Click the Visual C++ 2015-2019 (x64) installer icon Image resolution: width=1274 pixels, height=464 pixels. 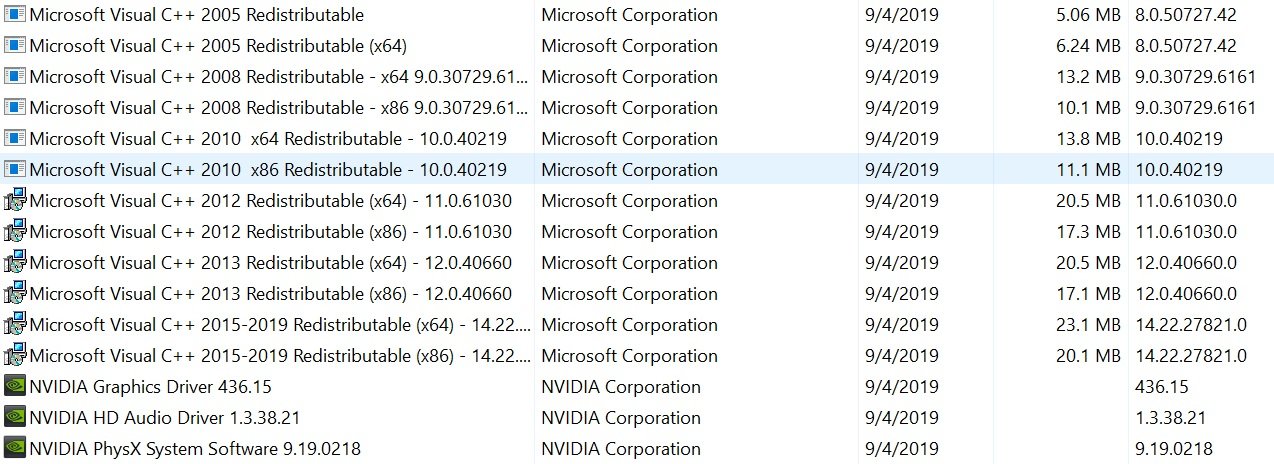(x=15, y=325)
